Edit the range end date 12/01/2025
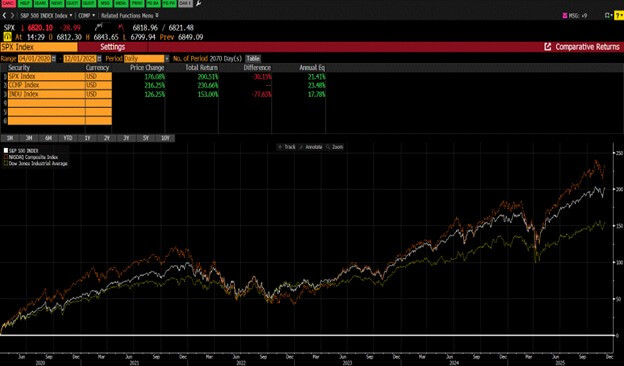Image resolution: width=624 pixels, height=366 pixels. click(x=80, y=58)
